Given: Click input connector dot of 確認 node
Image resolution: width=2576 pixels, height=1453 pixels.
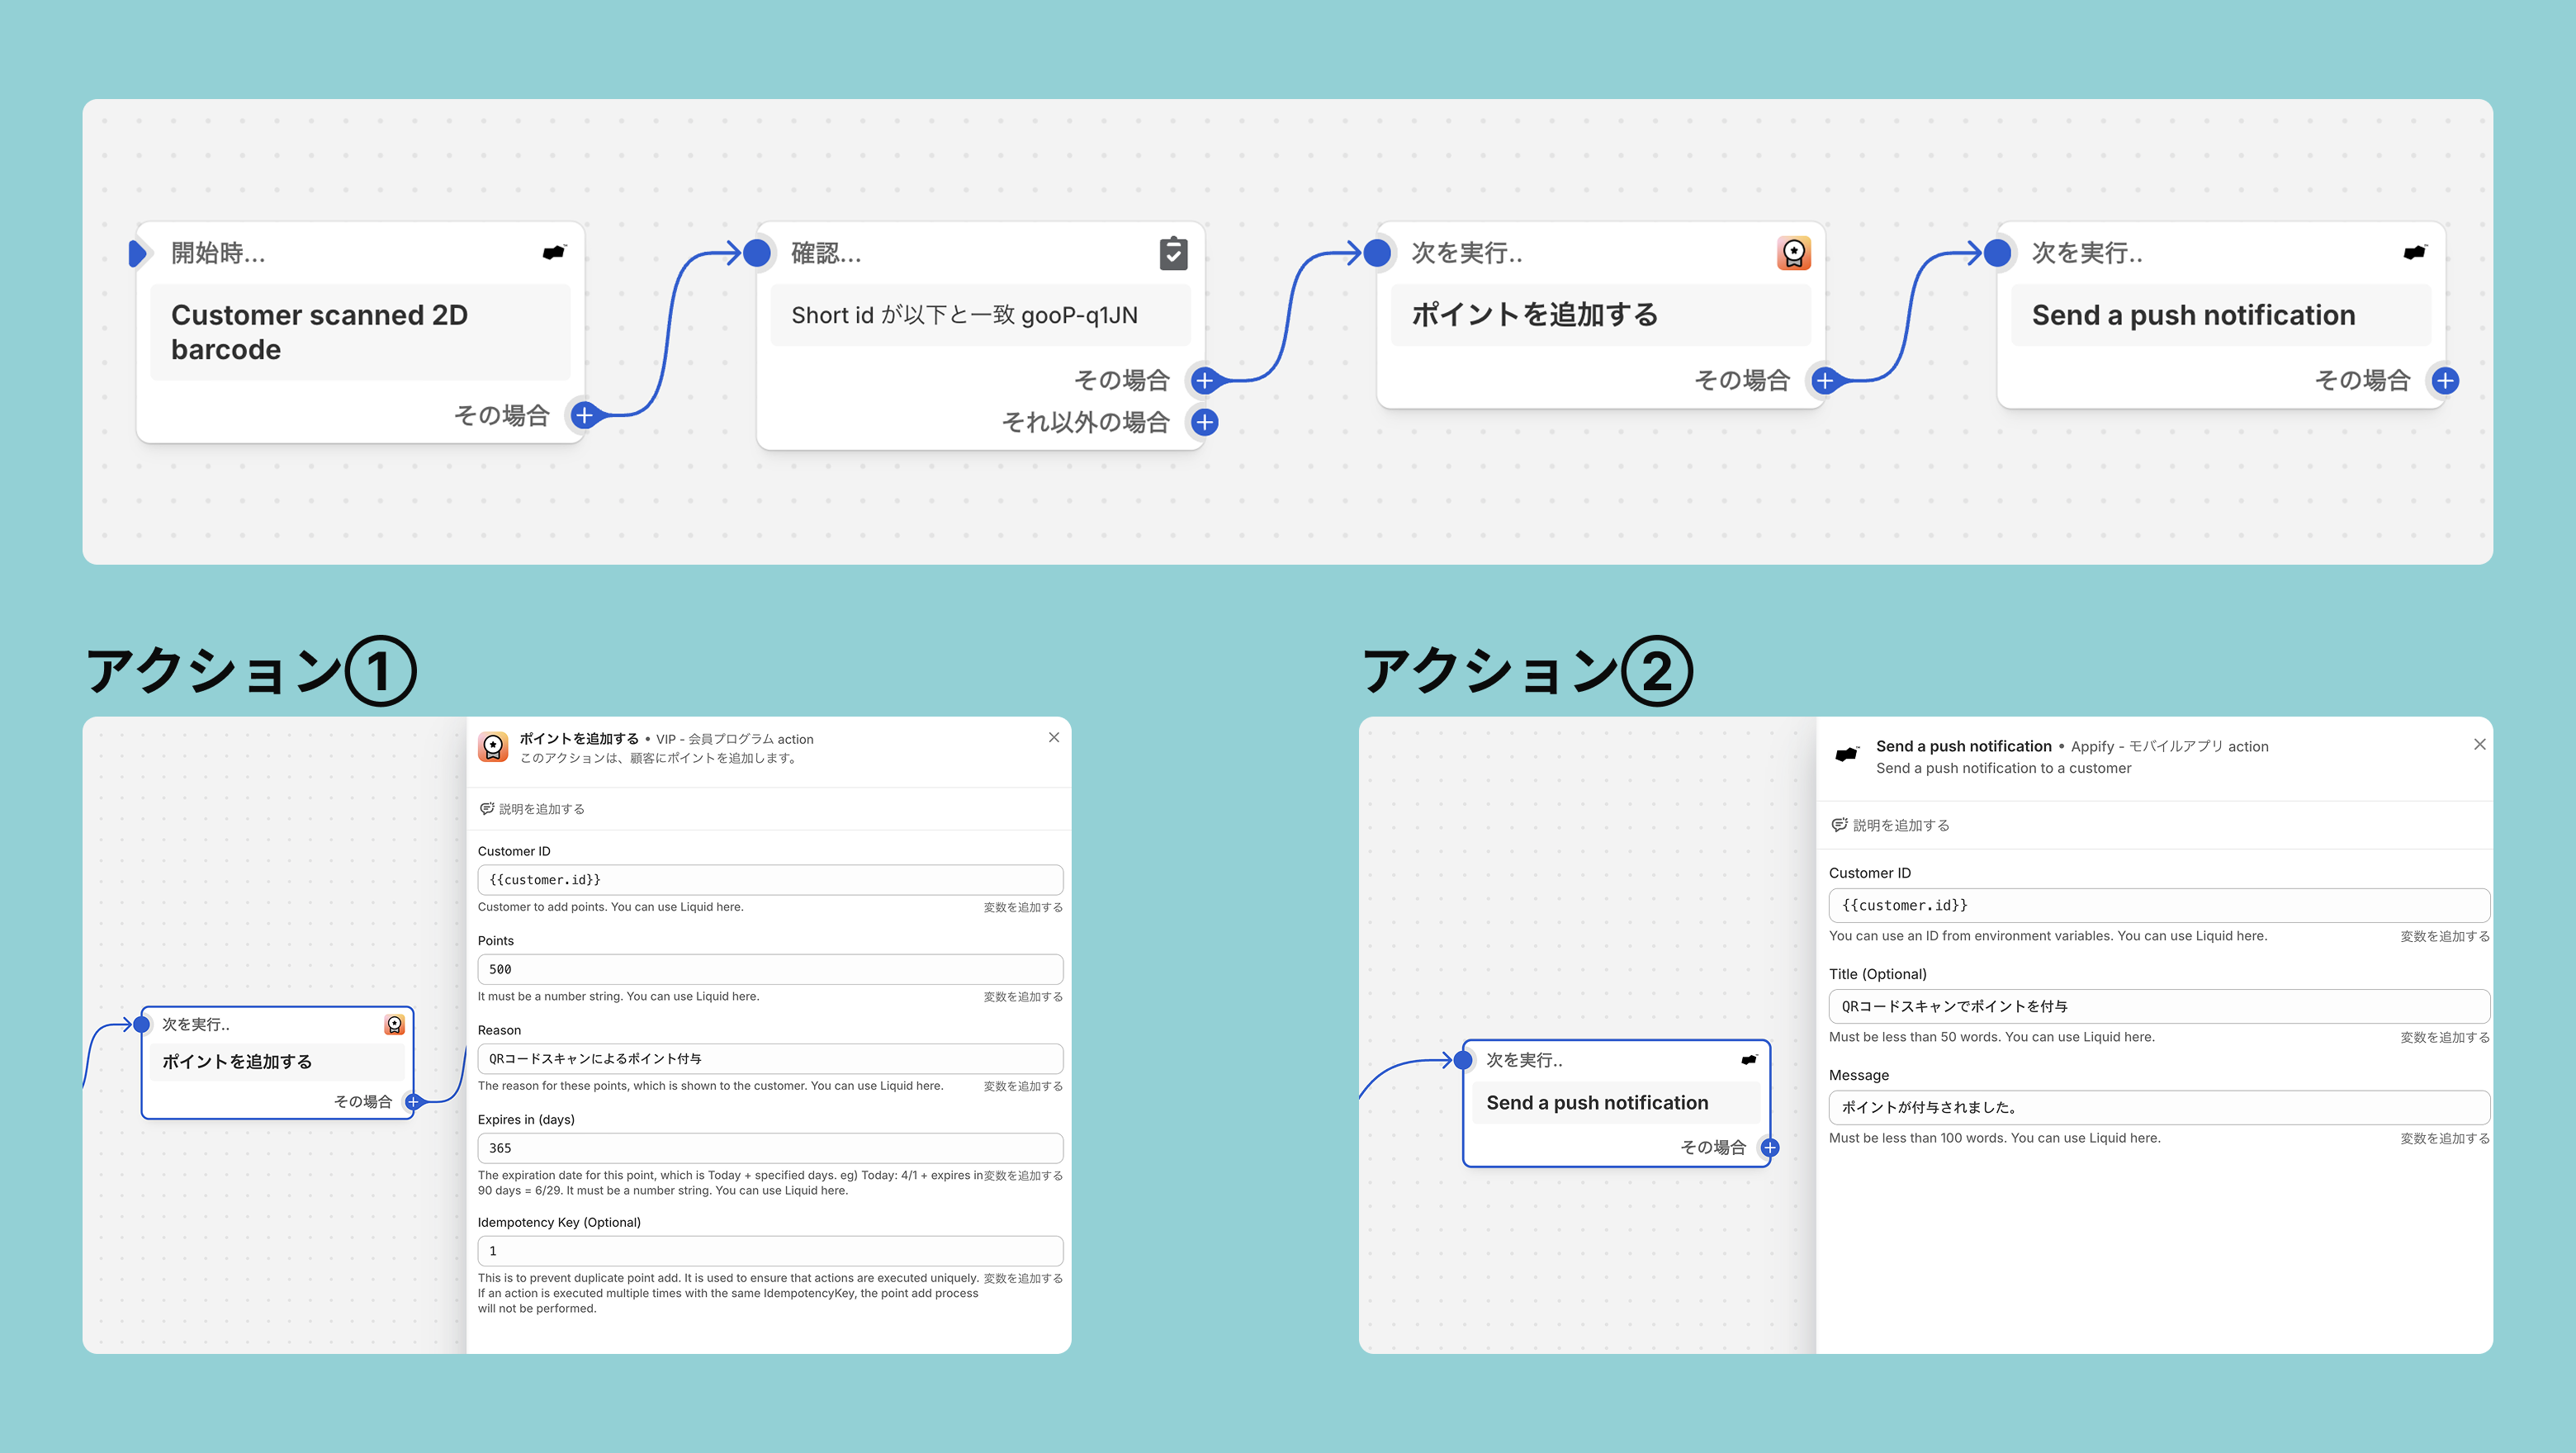Looking at the screenshot, I should [x=757, y=253].
